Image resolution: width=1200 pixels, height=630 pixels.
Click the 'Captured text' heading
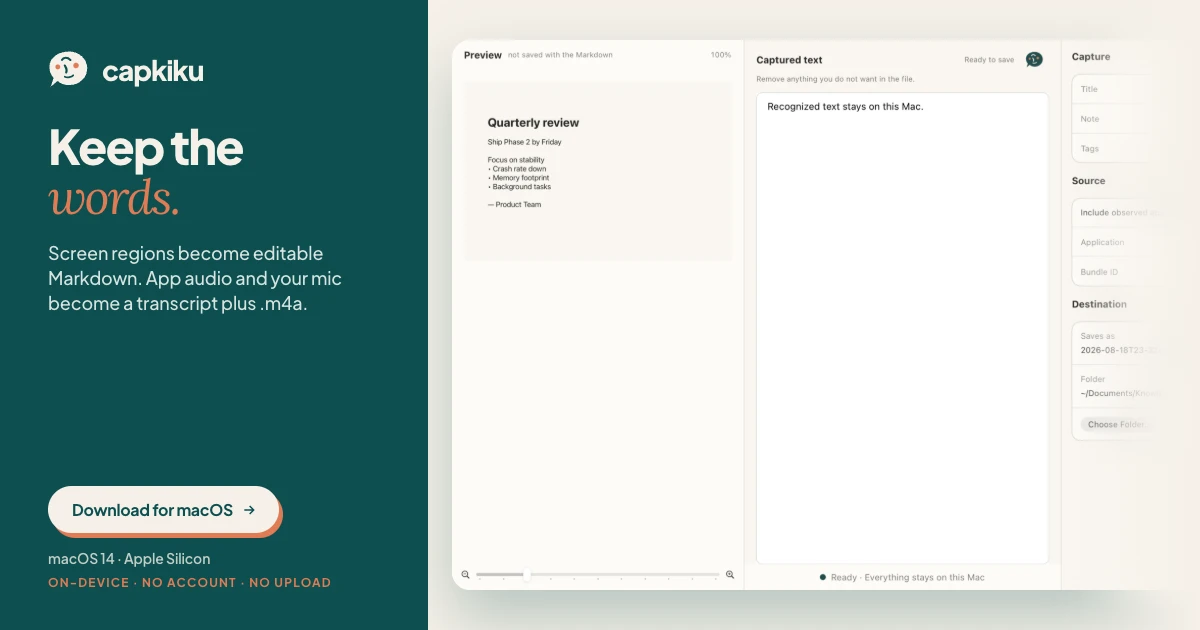click(789, 60)
